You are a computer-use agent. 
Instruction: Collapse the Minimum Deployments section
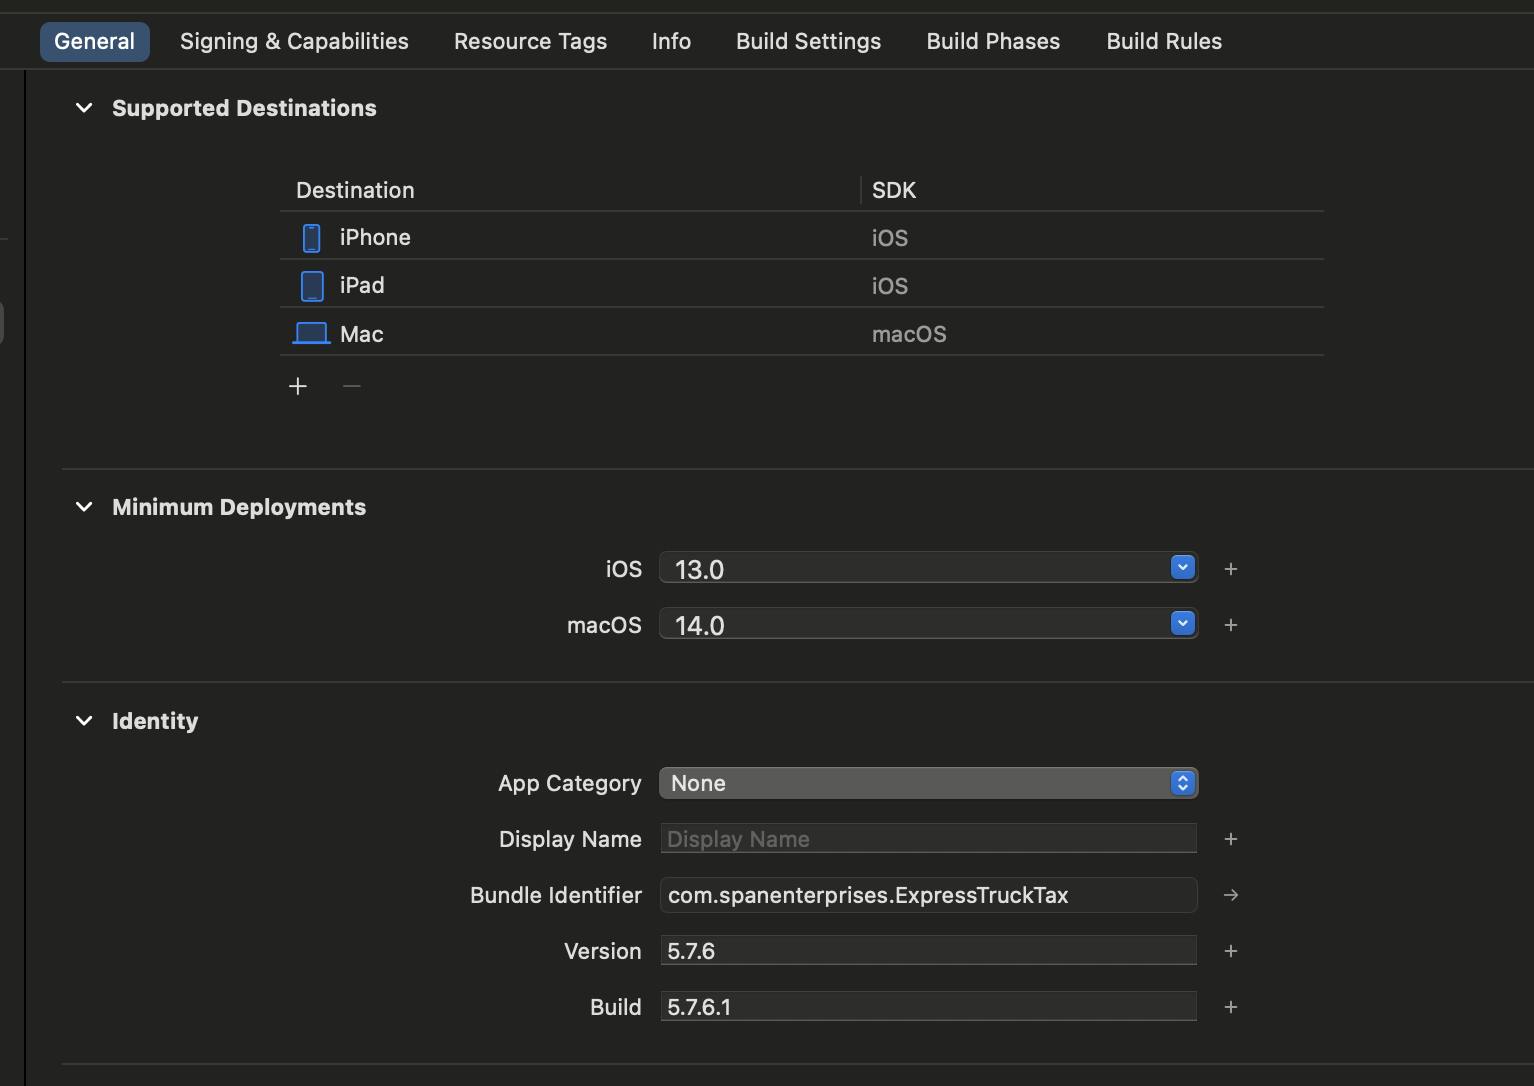84,507
